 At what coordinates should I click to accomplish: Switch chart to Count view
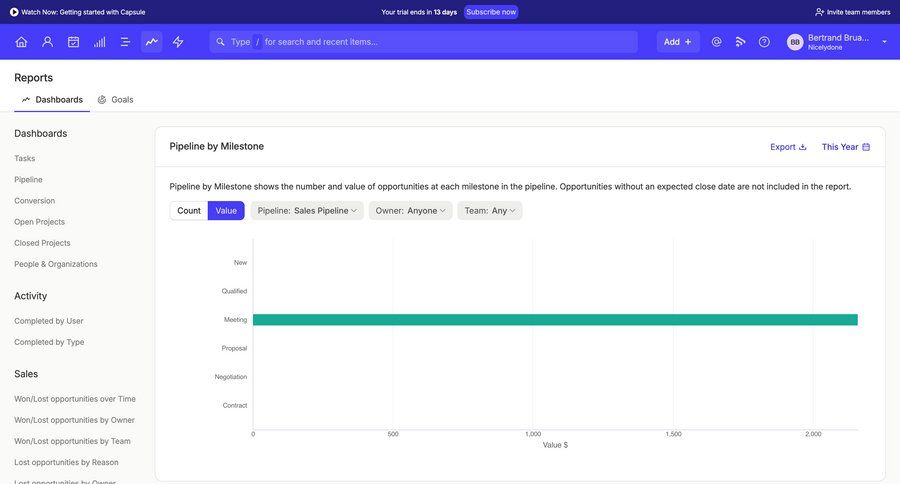point(189,211)
